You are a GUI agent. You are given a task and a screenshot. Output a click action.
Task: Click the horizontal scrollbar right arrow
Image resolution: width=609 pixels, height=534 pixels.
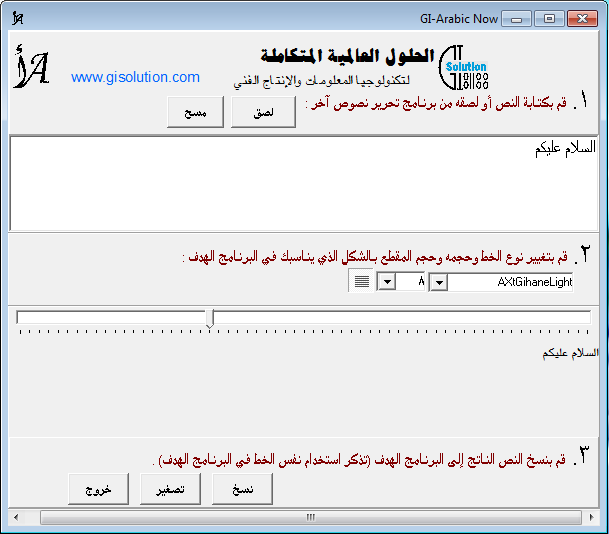pyautogui.click(x=589, y=517)
